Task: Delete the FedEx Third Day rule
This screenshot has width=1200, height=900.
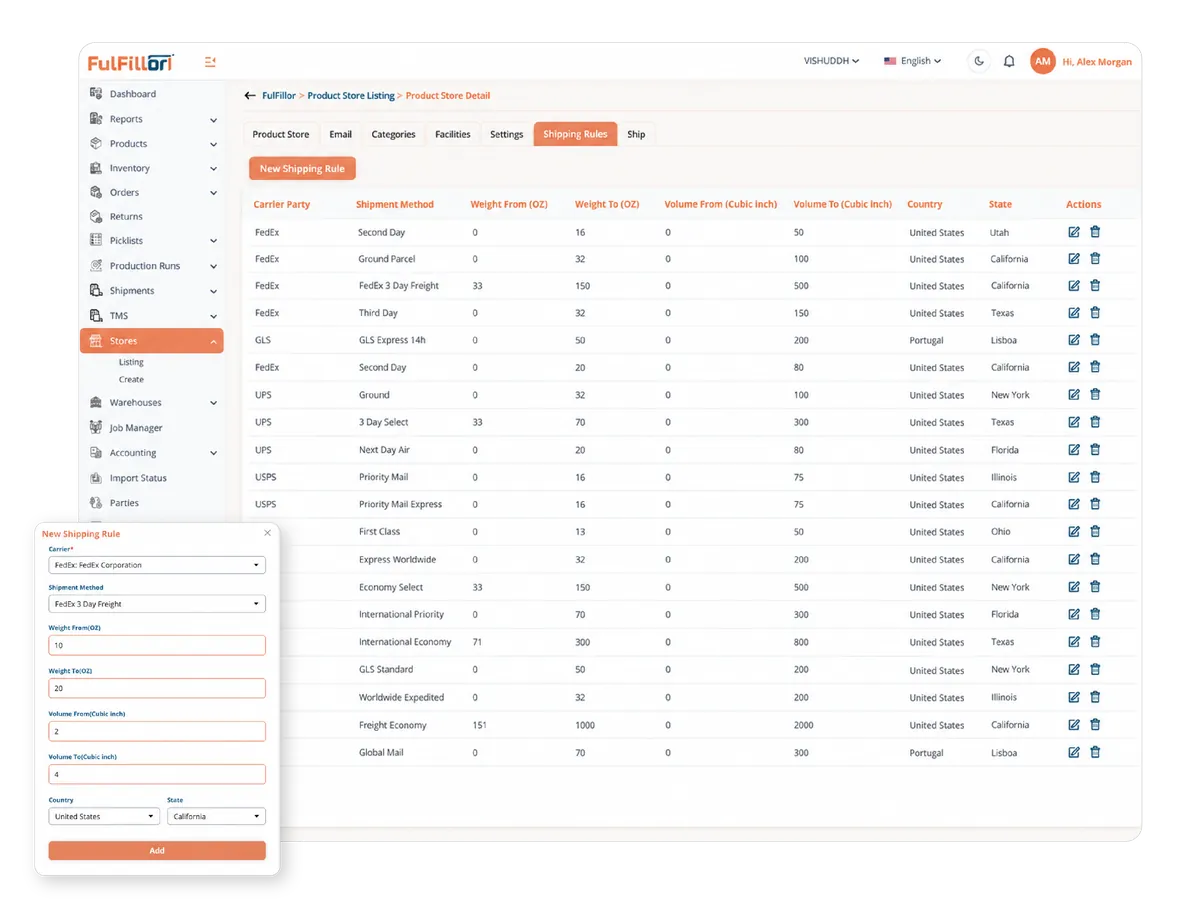Action: (x=1095, y=313)
